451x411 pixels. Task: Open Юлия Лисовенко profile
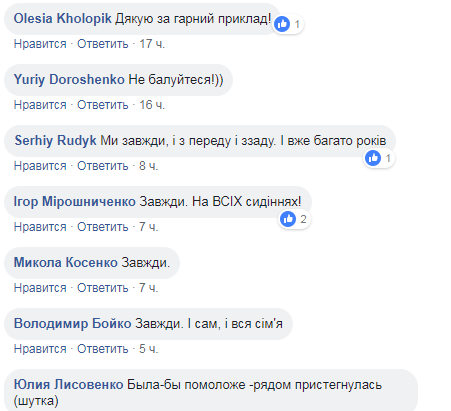coord(69,385)
